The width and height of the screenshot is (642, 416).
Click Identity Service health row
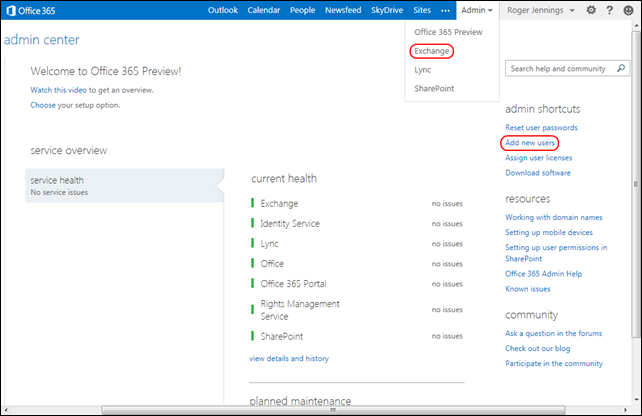(357, 224)
